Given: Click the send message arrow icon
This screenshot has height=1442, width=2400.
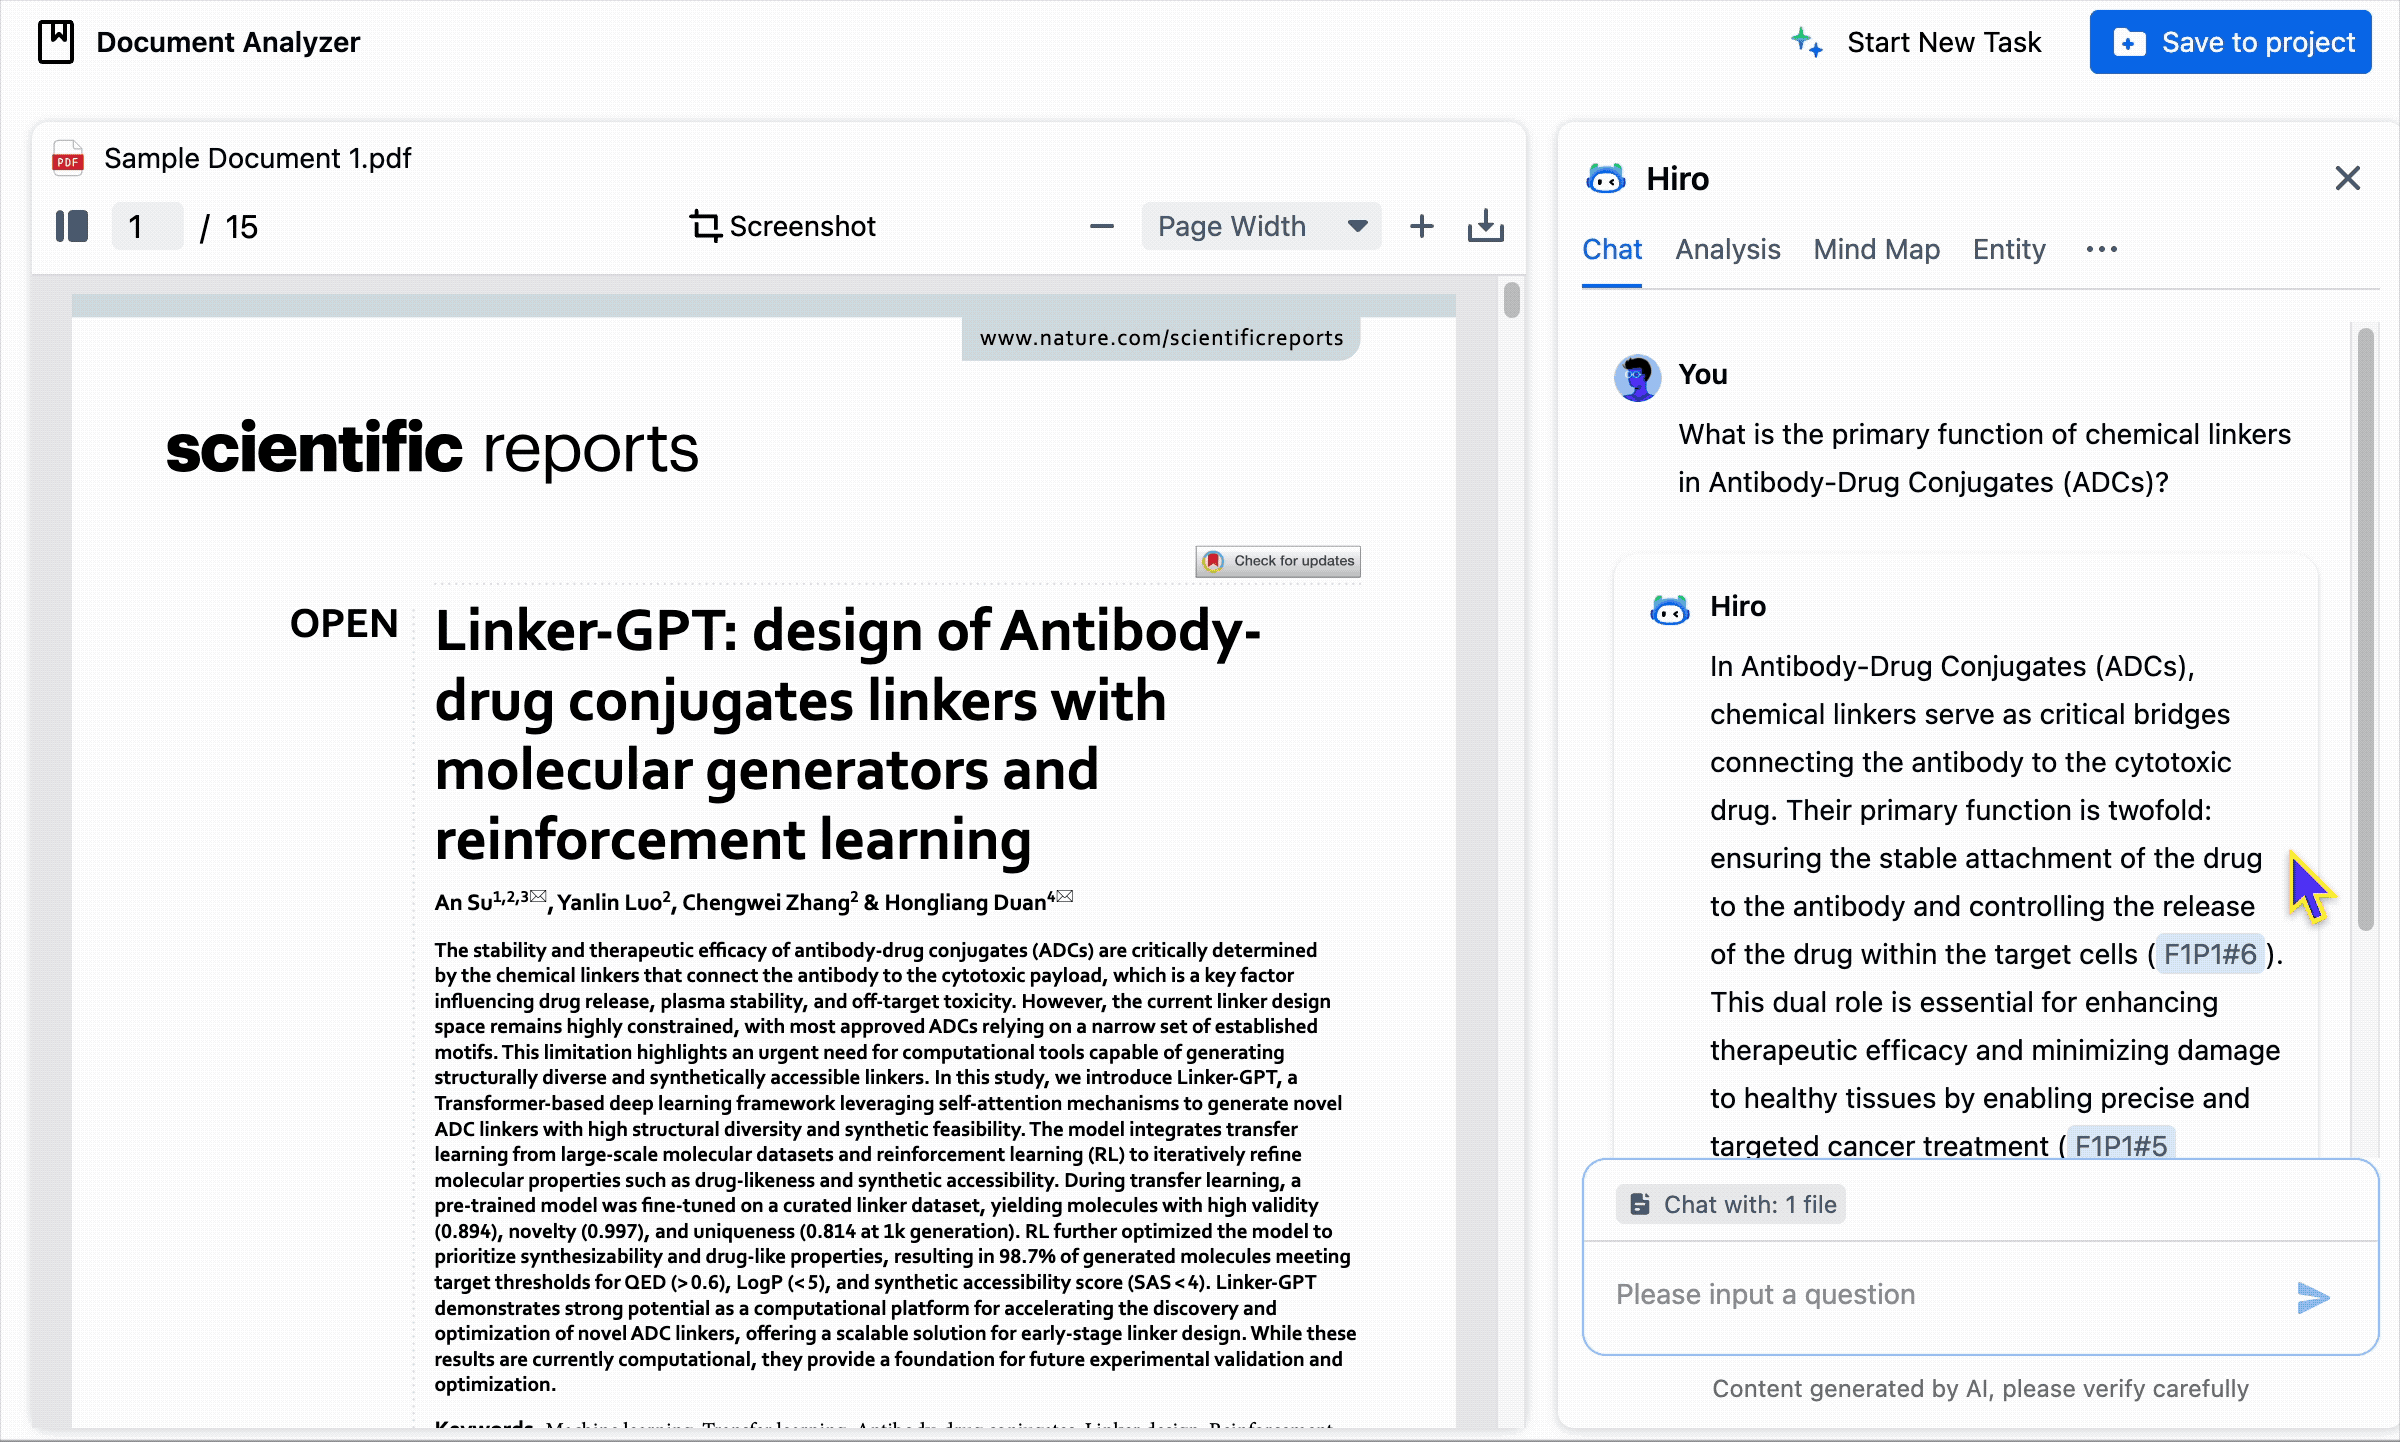Looking at the screenshot, I should (2313, 1297).
